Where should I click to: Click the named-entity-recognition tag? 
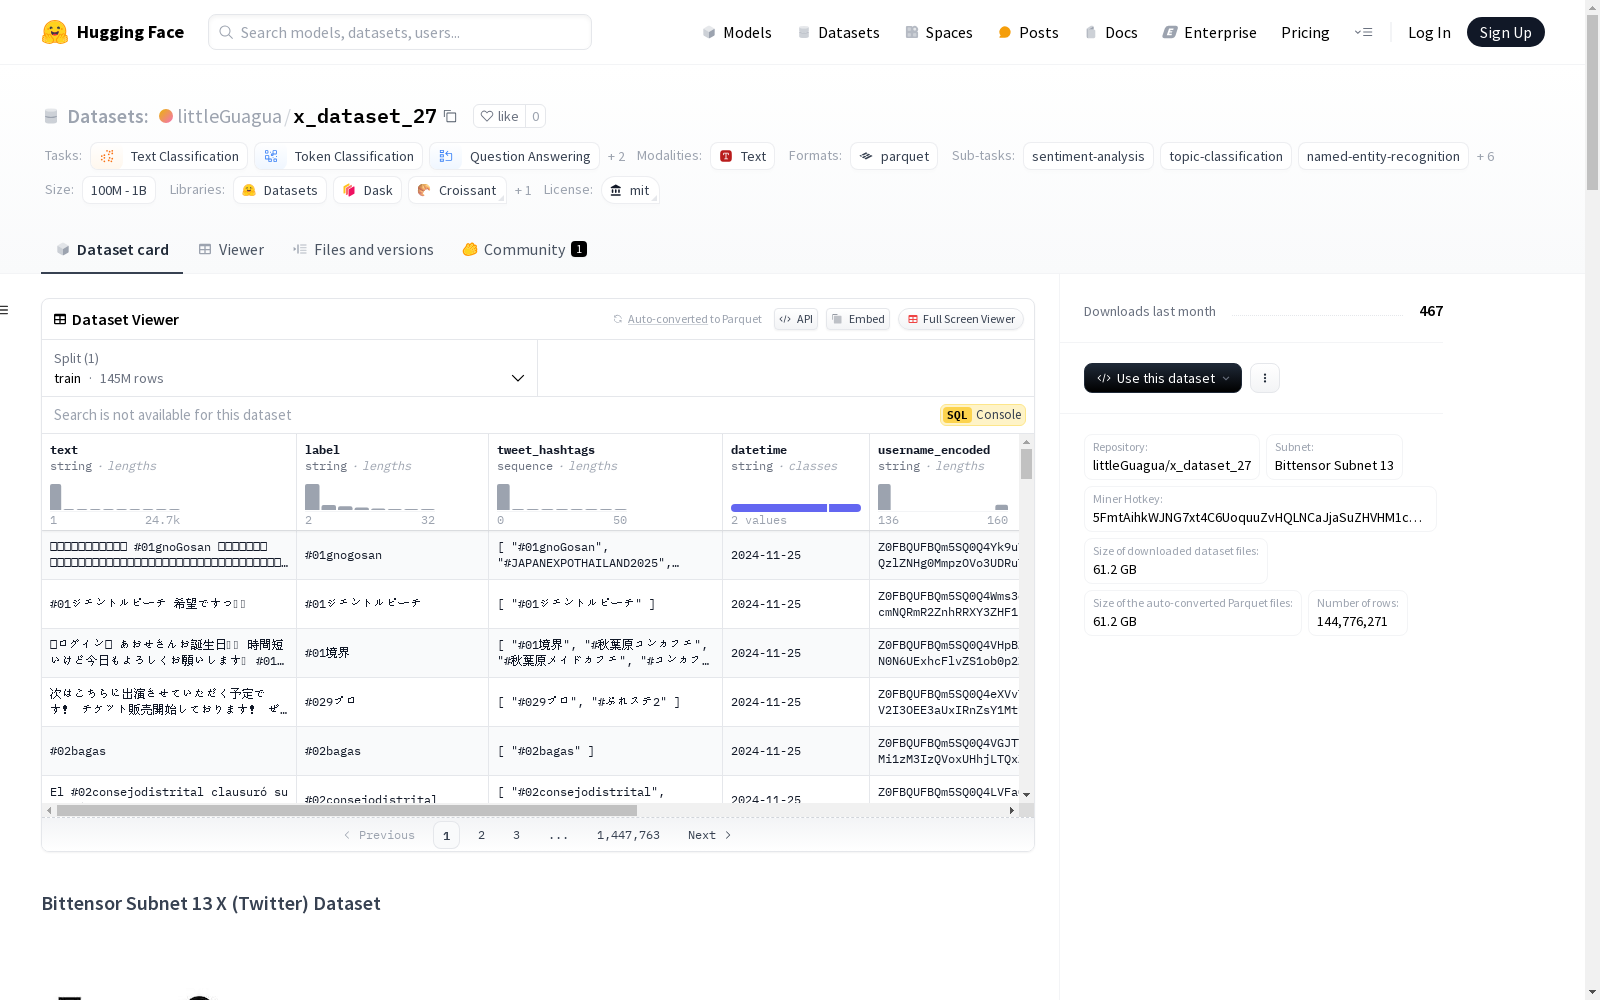[1383, 156]
